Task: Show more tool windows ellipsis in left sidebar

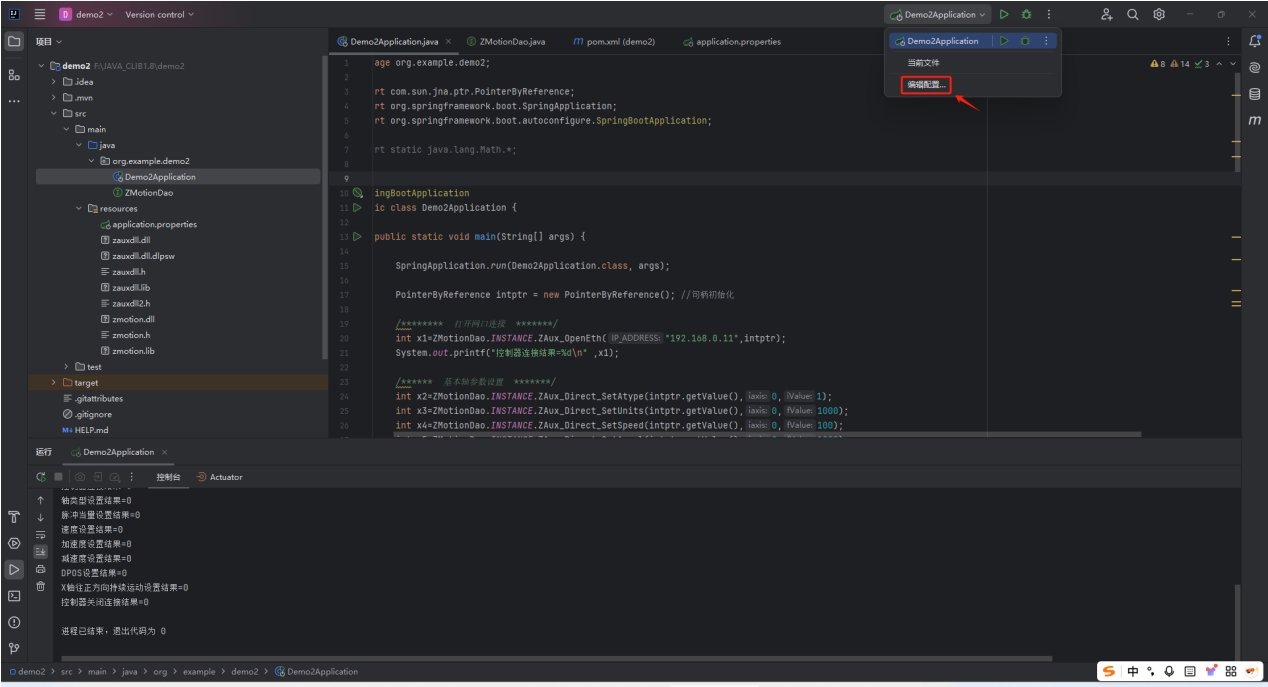Action: click(14, 101)
